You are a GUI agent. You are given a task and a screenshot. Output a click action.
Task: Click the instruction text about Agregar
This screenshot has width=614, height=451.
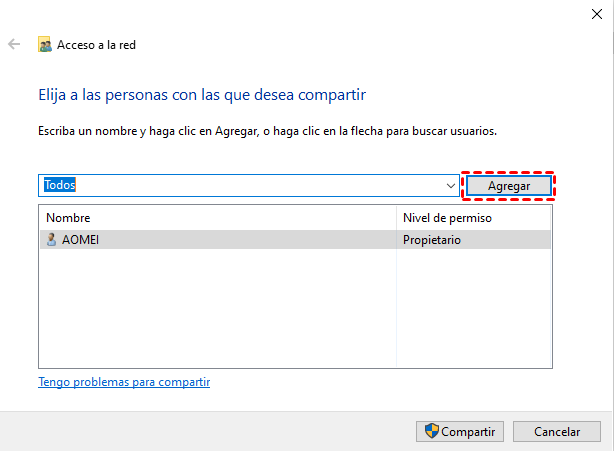point(267,131)
